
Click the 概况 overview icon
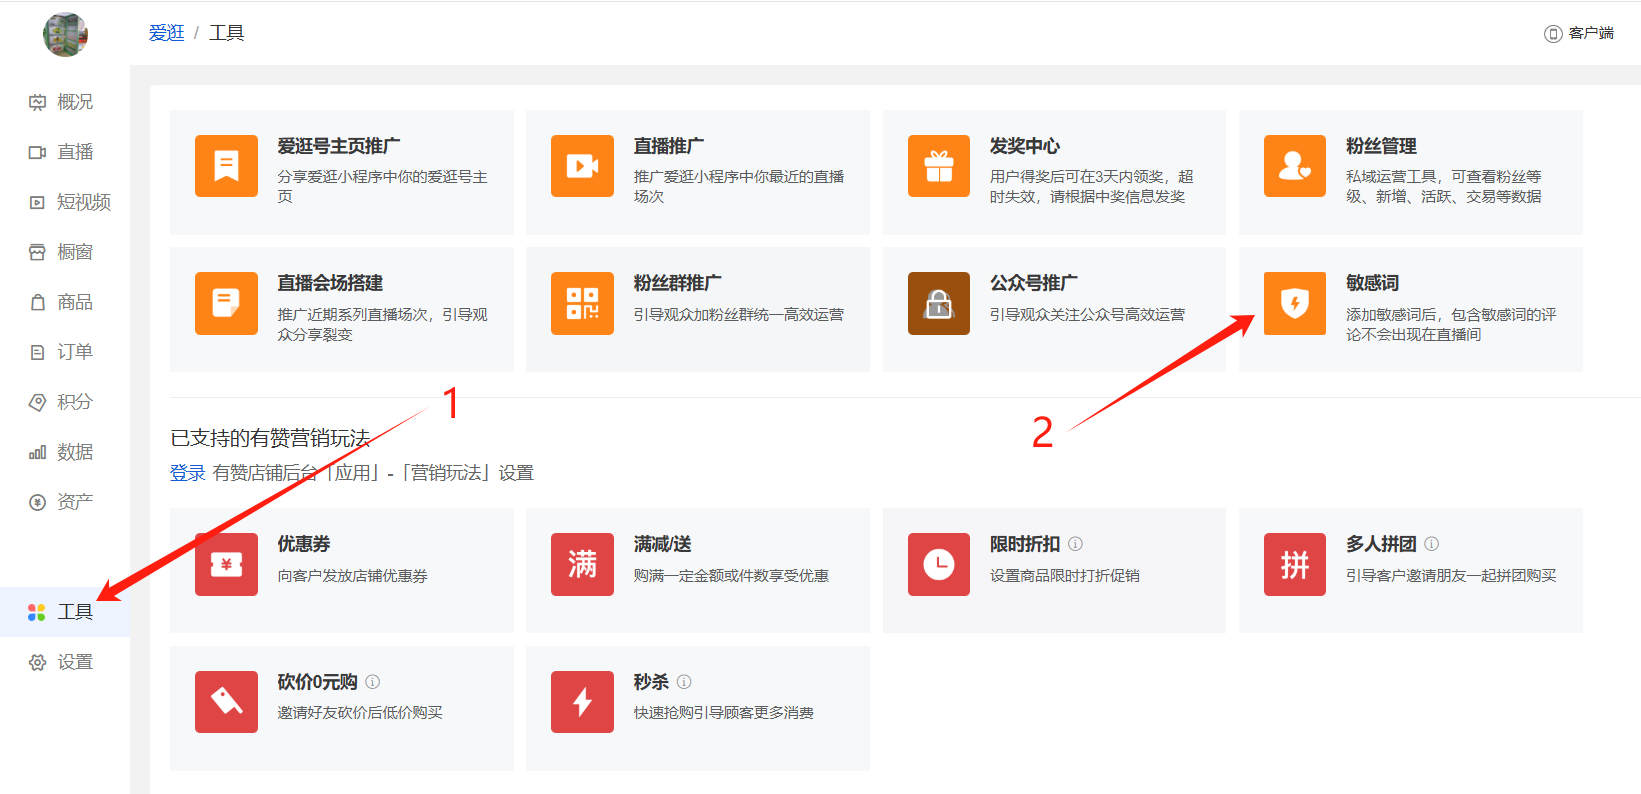click(x=37, y=102)
